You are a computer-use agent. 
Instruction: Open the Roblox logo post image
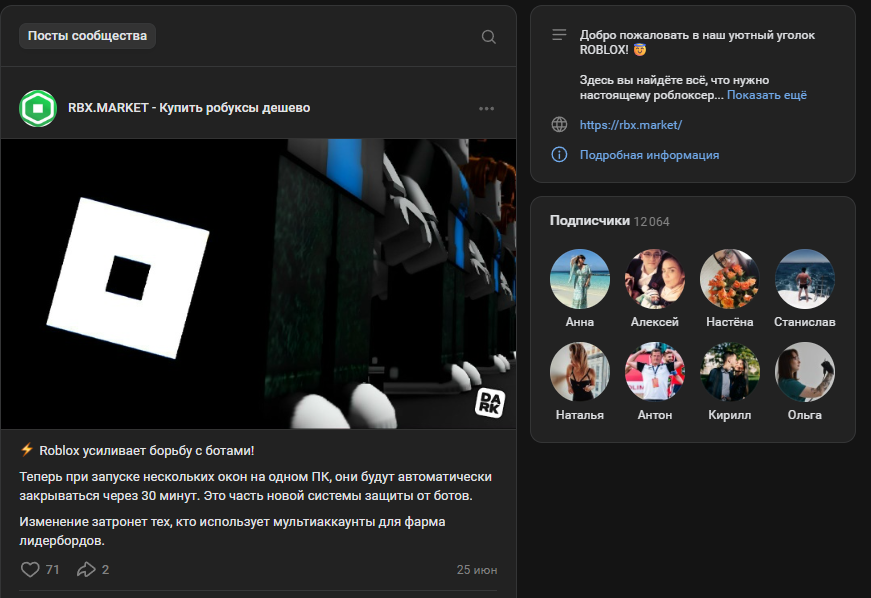coord(258,283)
